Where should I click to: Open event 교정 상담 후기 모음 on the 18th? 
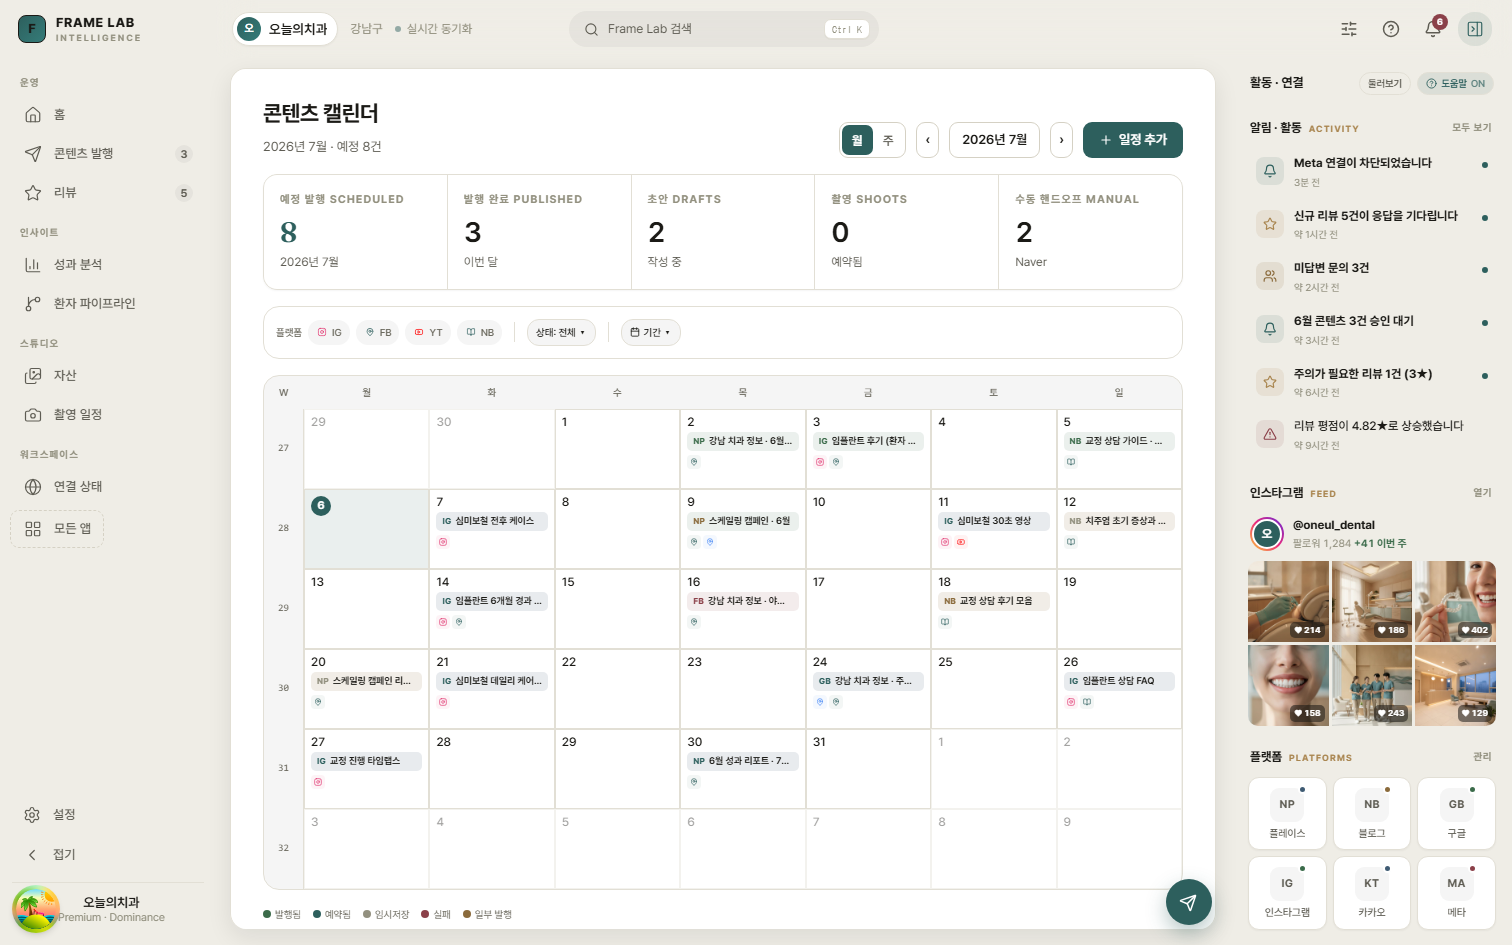993,601
